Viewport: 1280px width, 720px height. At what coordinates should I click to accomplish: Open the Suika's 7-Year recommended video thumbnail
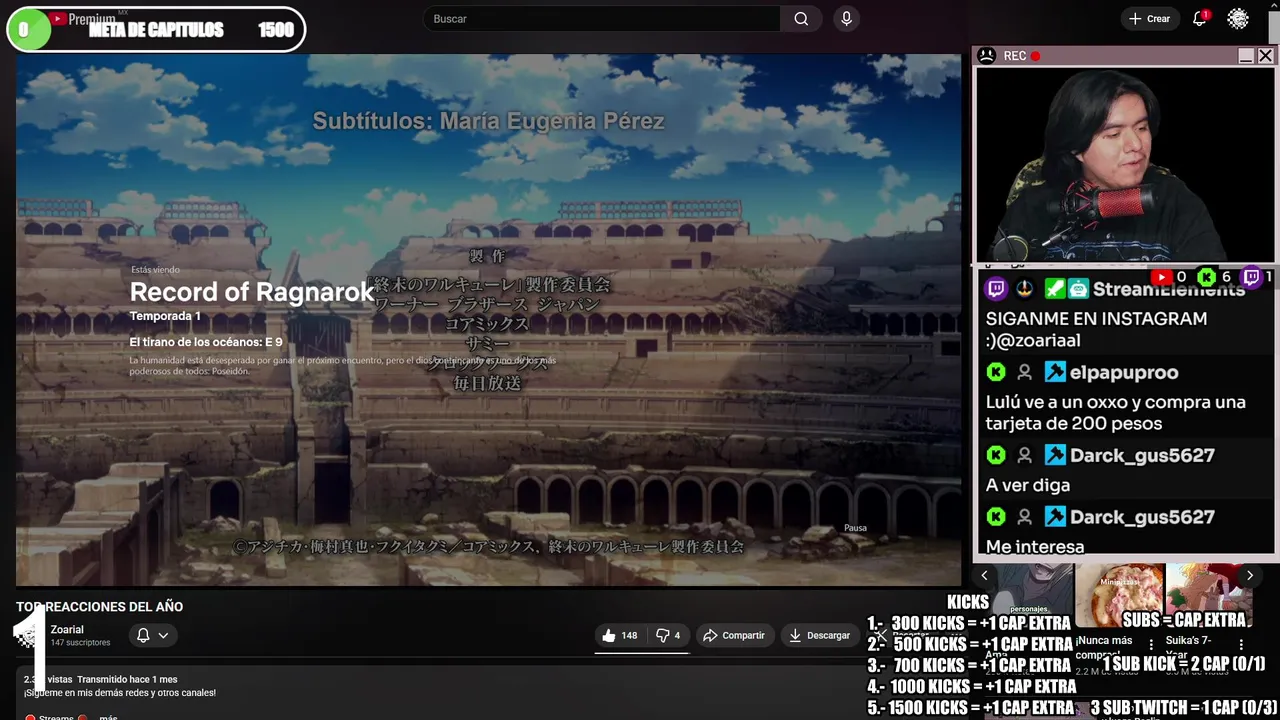[1209, 596]
